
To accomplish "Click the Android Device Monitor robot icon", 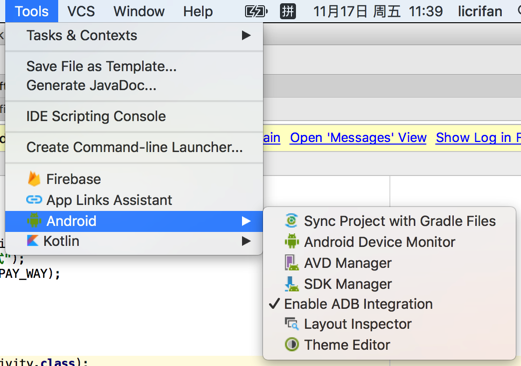I will [x=292, y=241].
